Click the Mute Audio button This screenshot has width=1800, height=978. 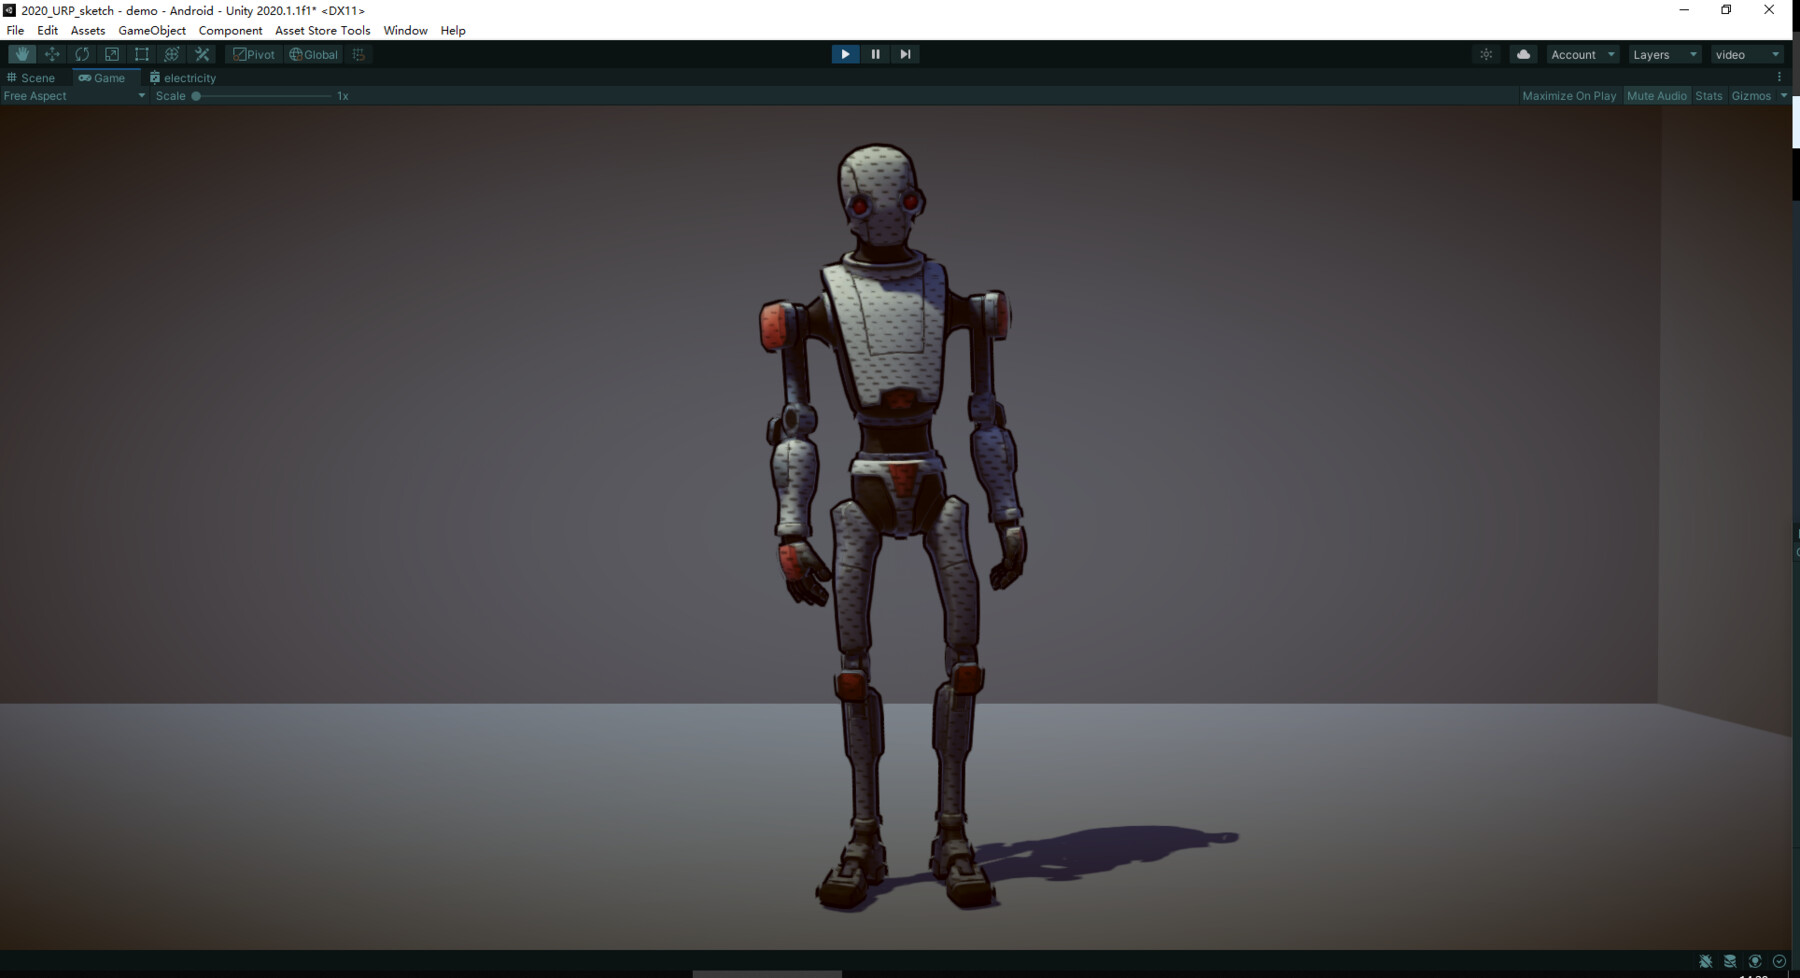1656,95
